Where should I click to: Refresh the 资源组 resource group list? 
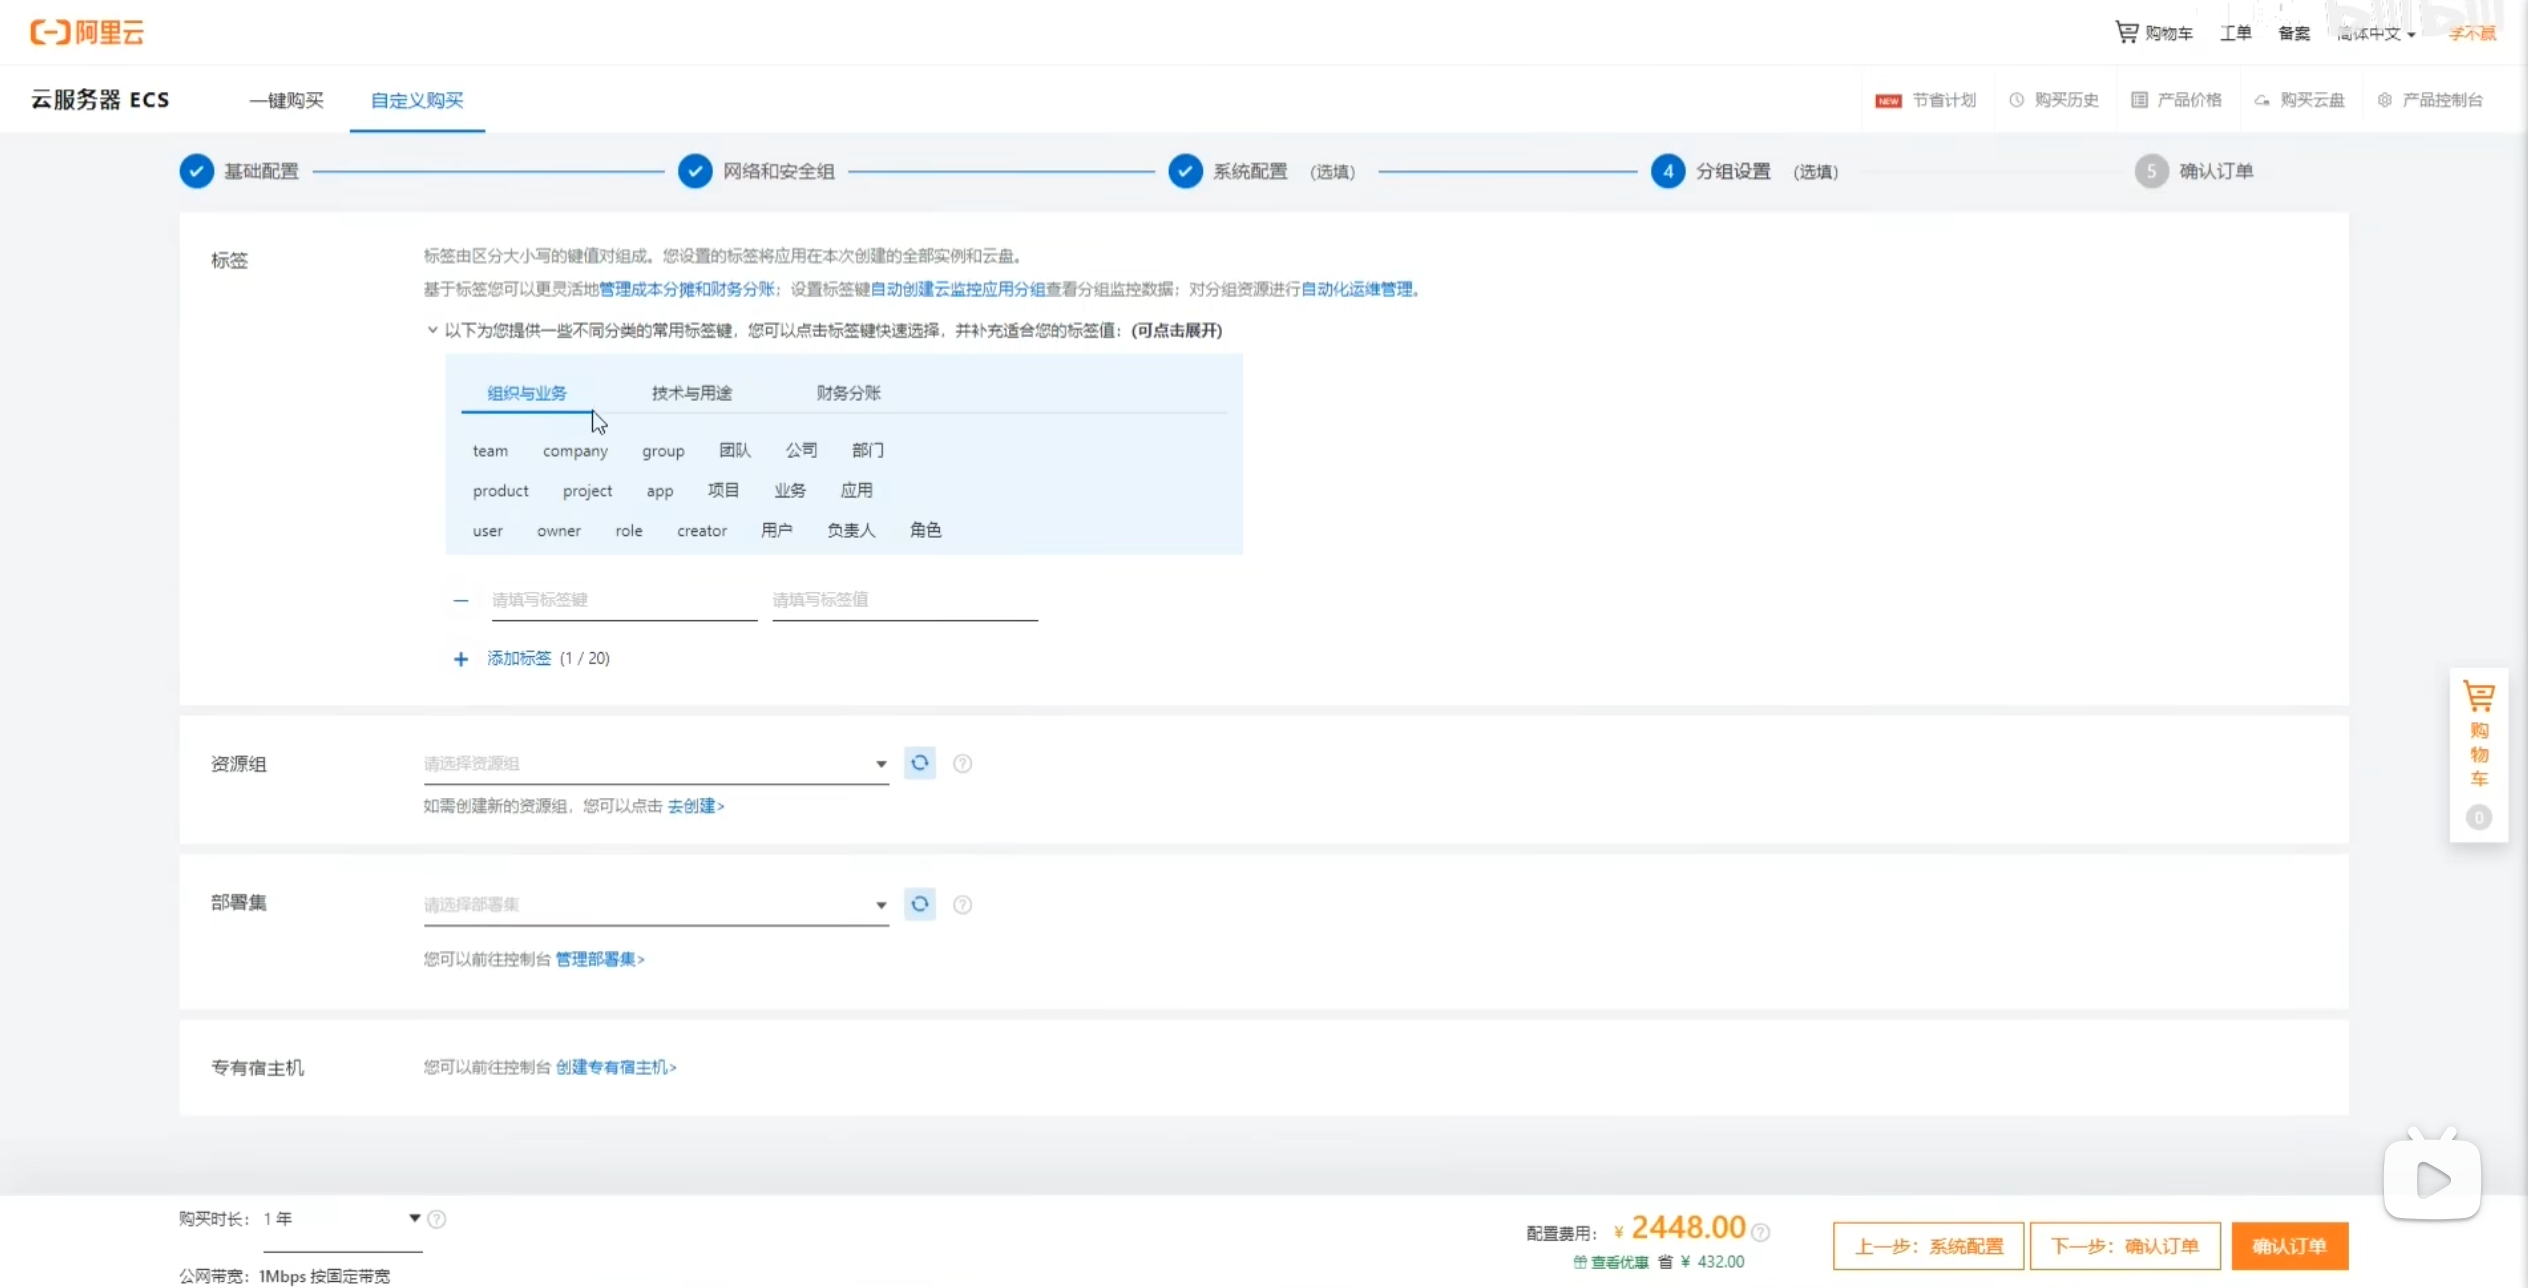point(919,763)
